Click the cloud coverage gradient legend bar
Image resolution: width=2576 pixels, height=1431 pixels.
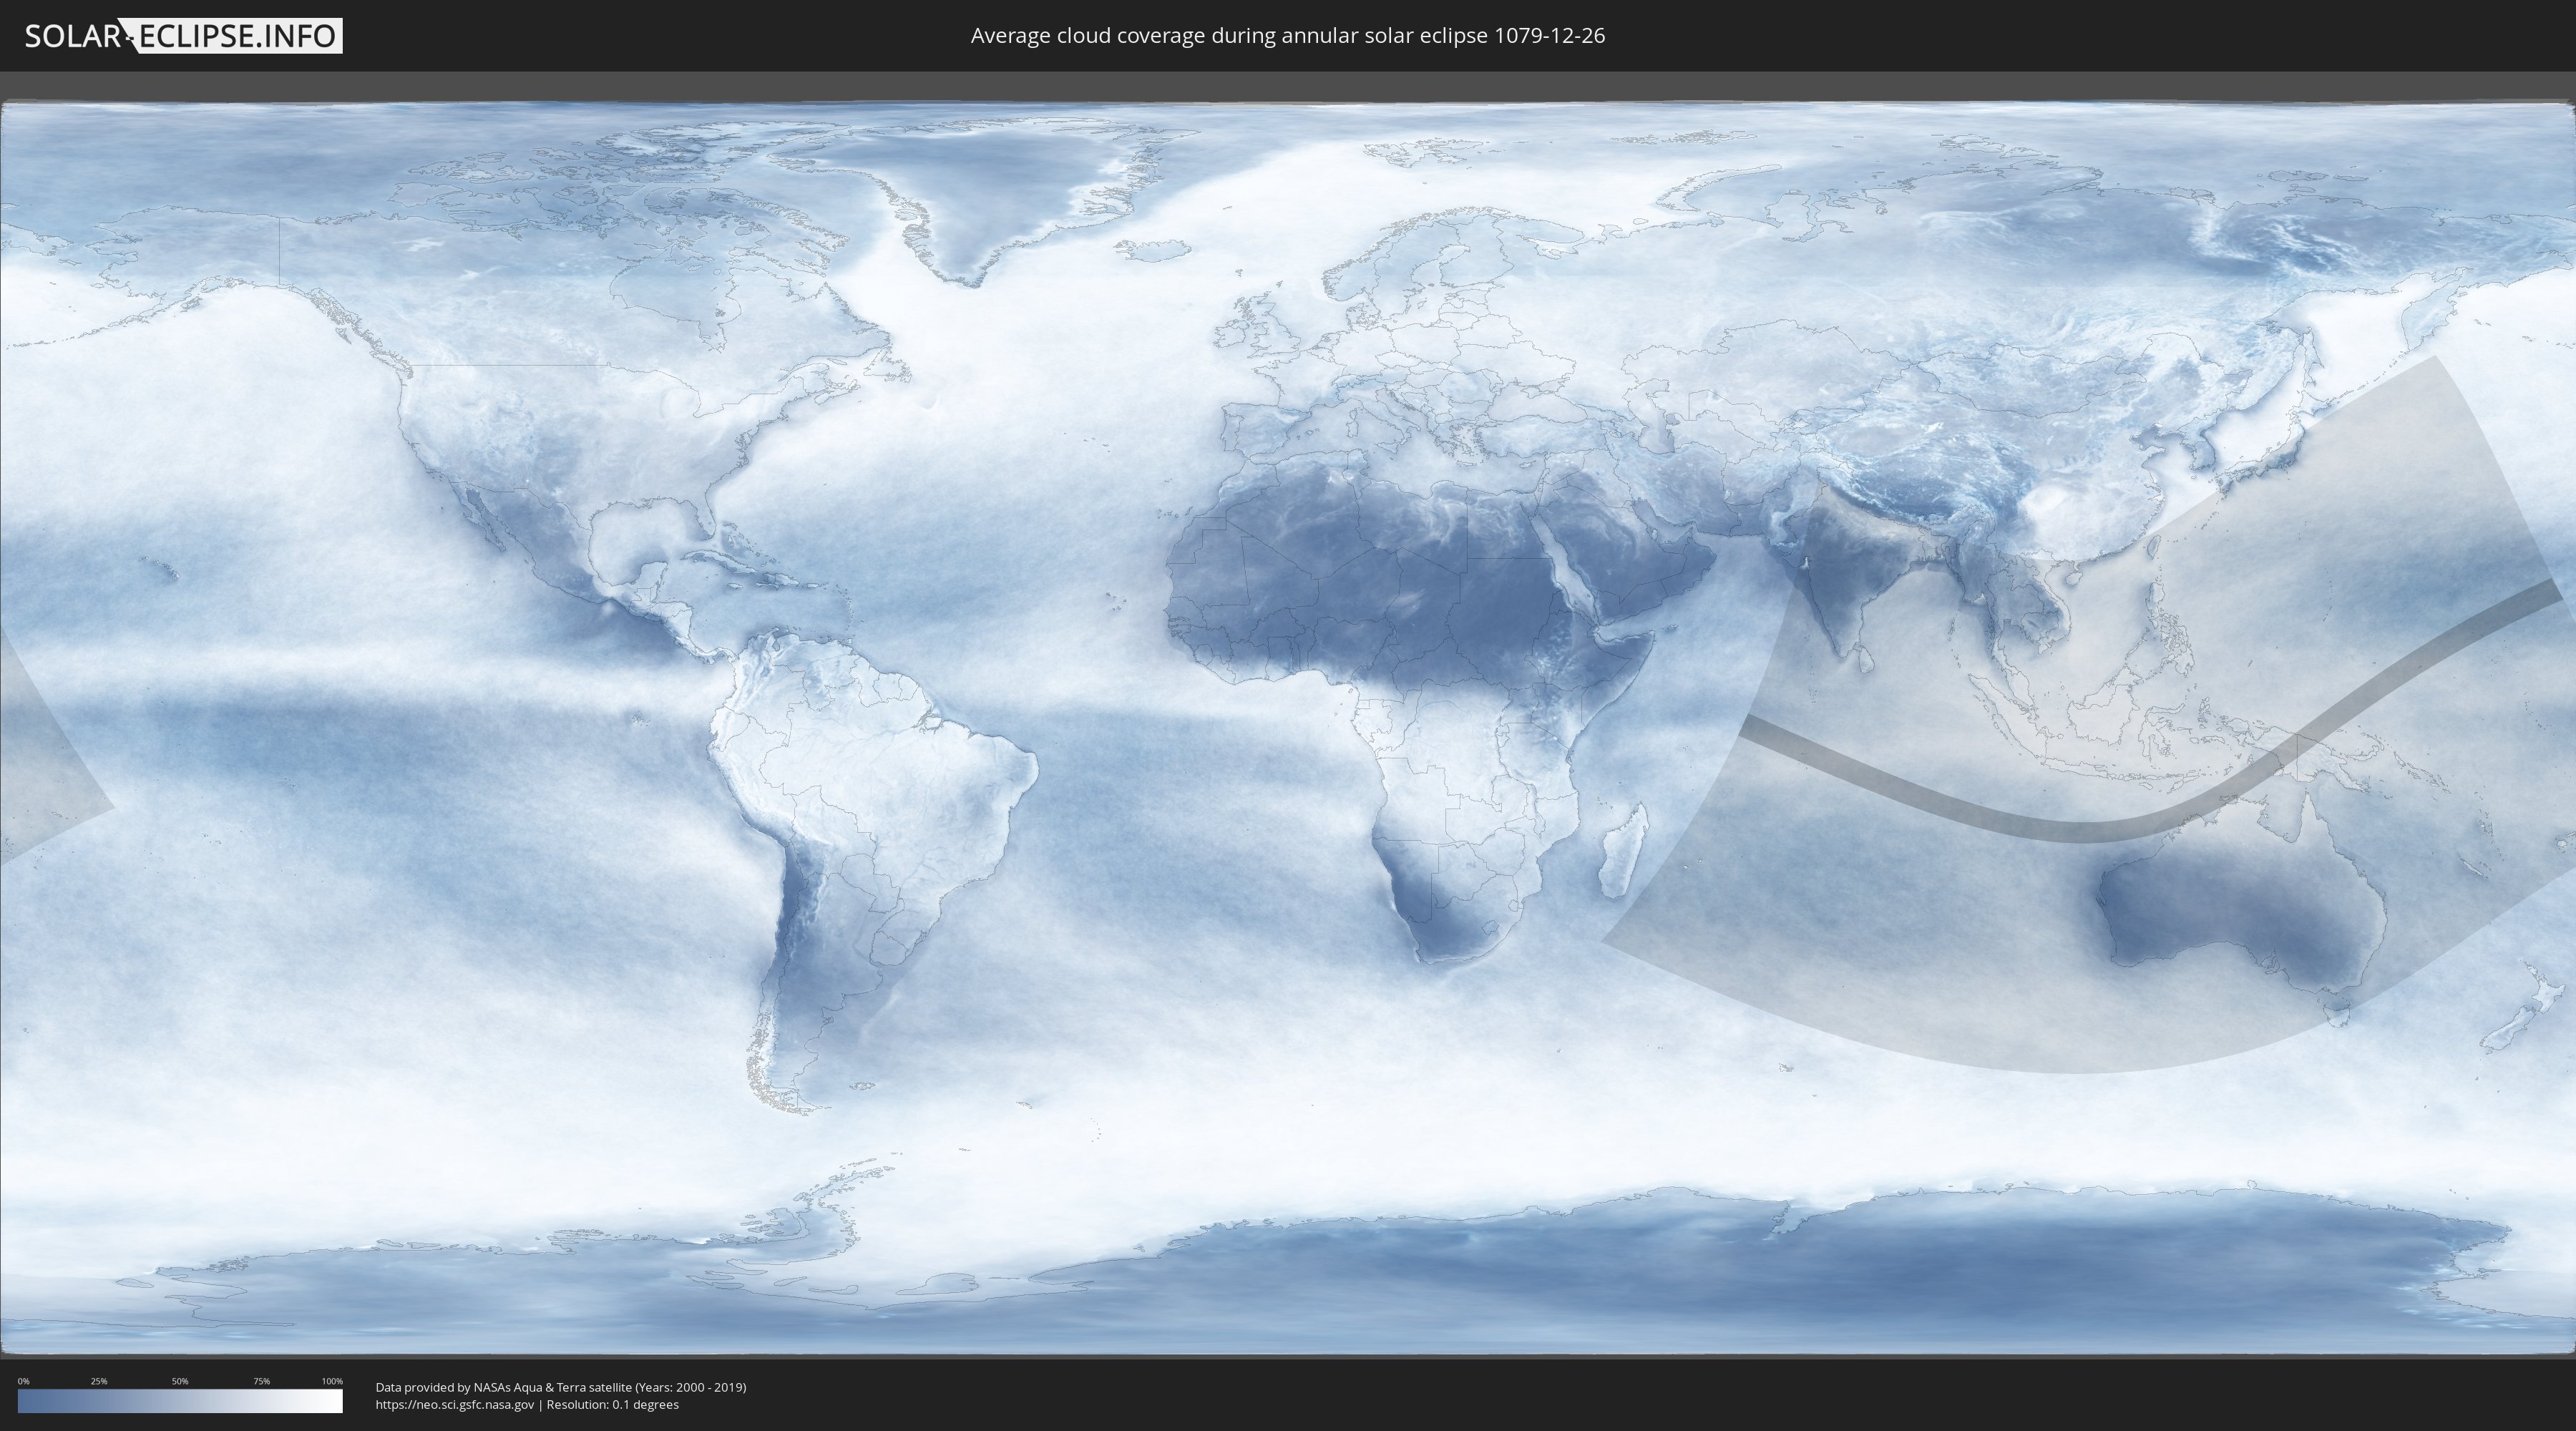180,1401
